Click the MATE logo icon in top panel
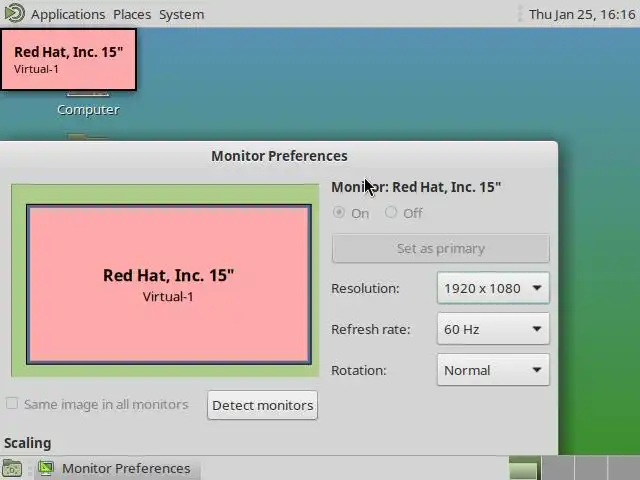 (x=14, y=13)
